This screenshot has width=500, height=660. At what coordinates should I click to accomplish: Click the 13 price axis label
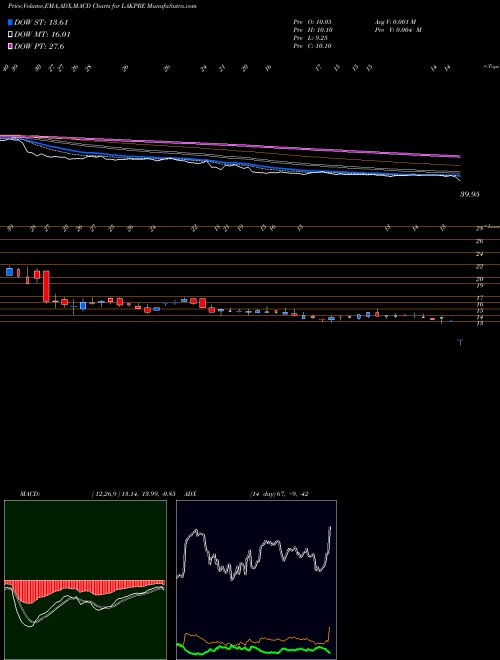point(479,323)
